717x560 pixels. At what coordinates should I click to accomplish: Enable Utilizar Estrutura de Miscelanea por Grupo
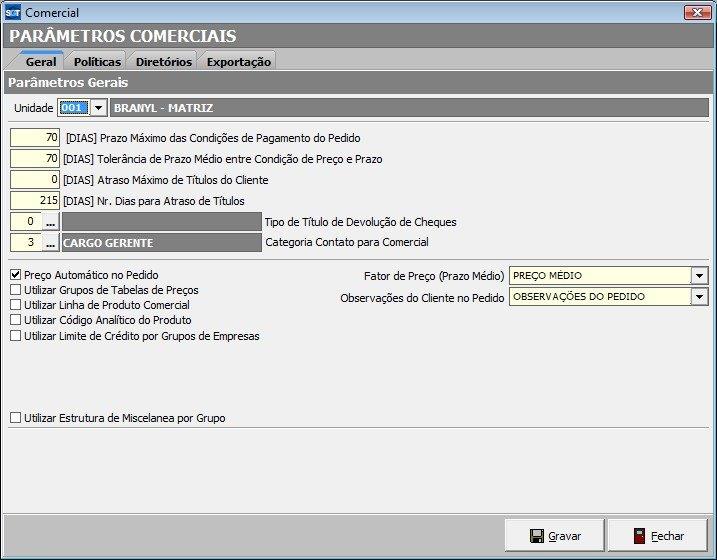pos(15,418)
